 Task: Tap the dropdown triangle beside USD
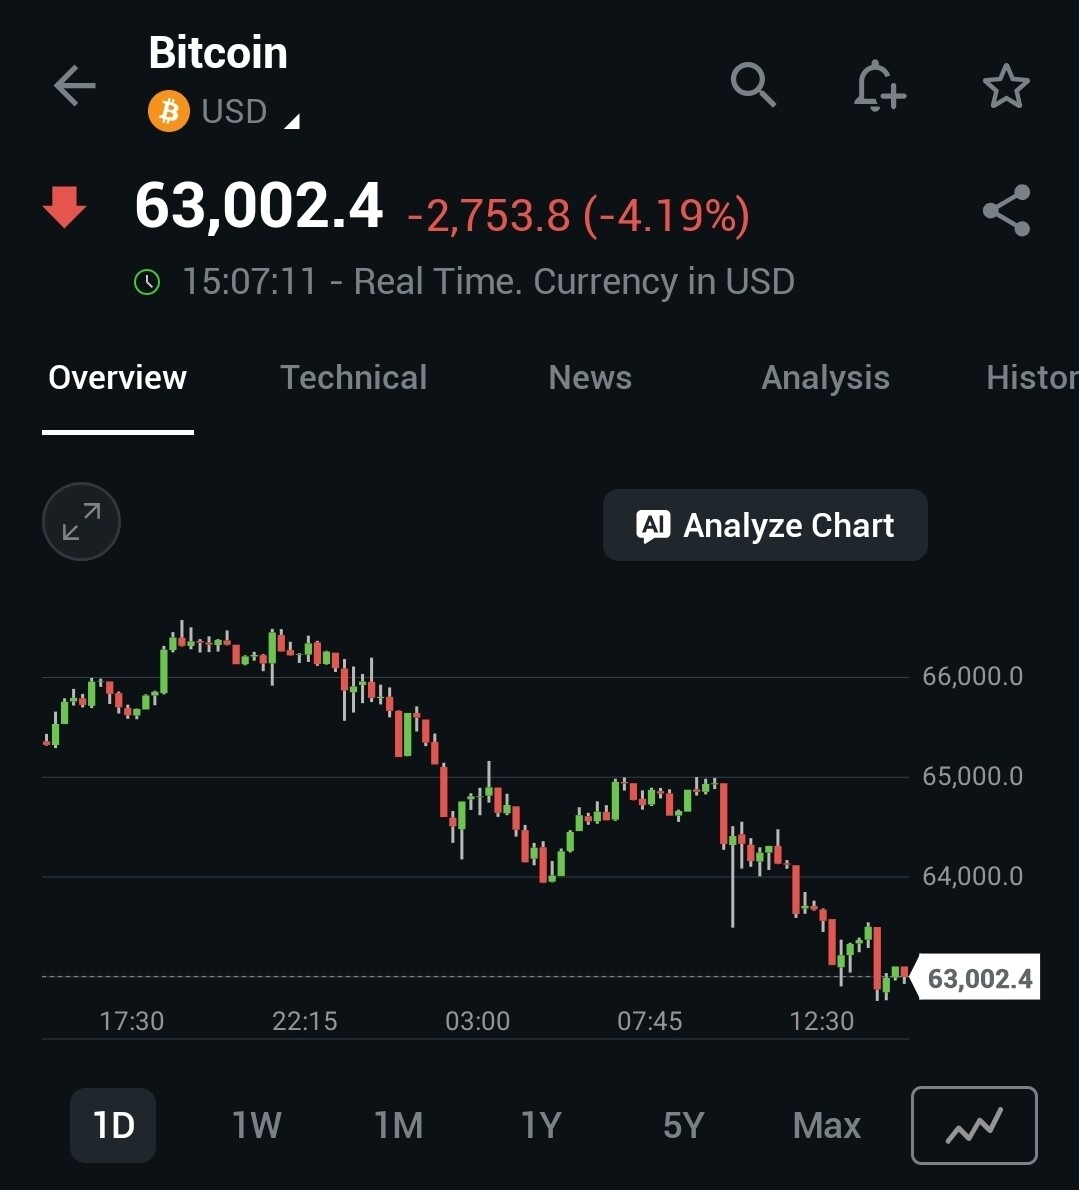click(292, 122)
